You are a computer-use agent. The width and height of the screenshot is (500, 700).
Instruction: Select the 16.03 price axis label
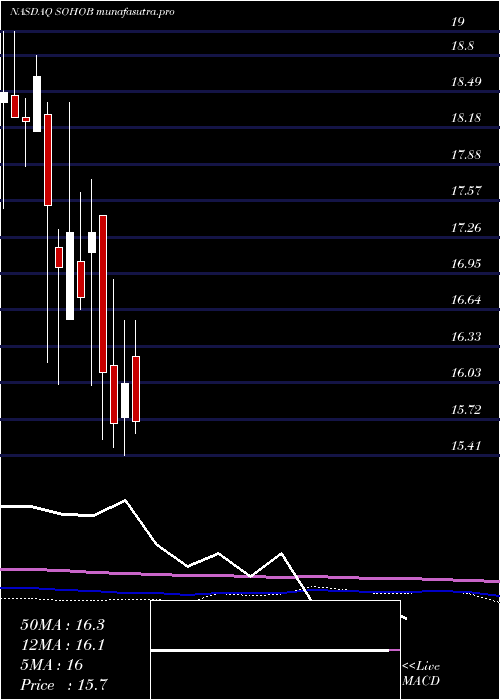[x=466, y=373]
